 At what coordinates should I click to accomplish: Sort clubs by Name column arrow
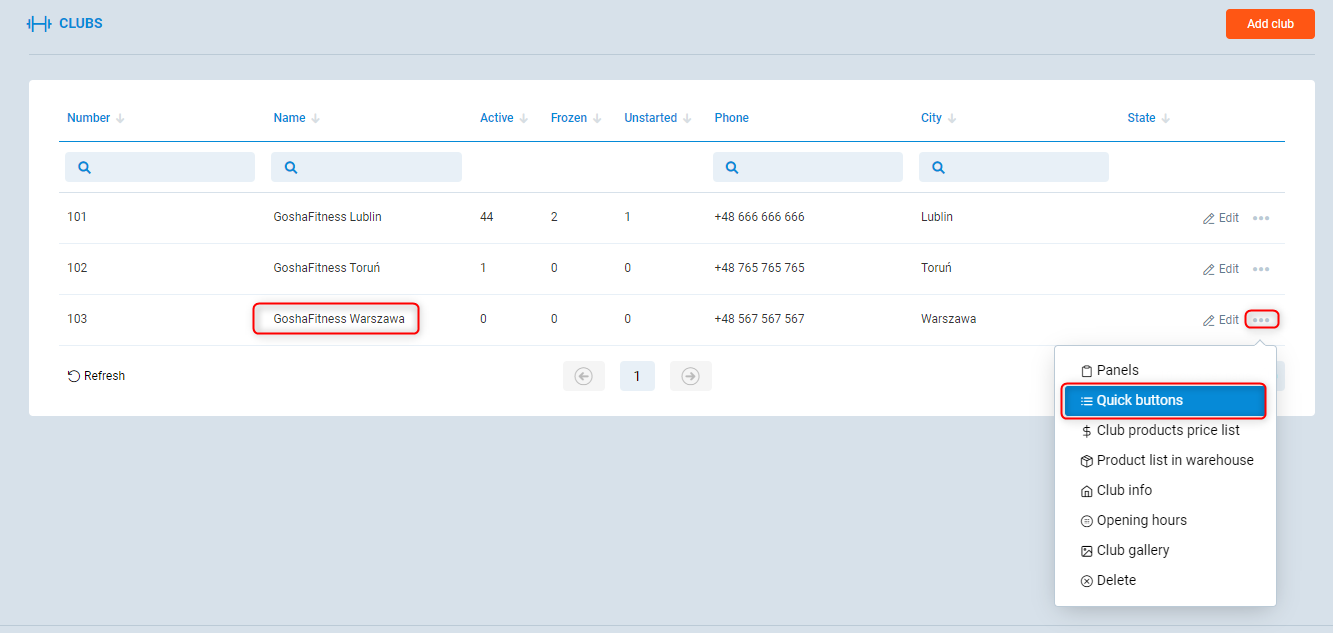click(315, 118)
